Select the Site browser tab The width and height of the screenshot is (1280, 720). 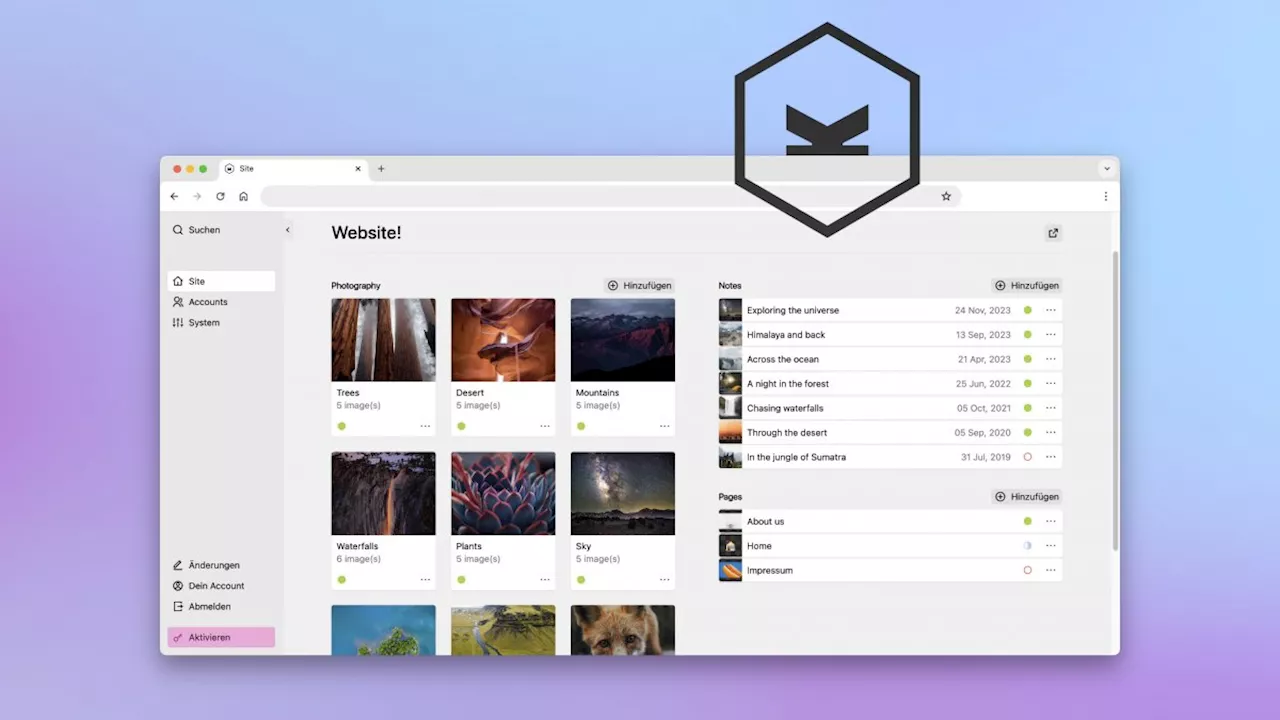click(x=292, y=169)
